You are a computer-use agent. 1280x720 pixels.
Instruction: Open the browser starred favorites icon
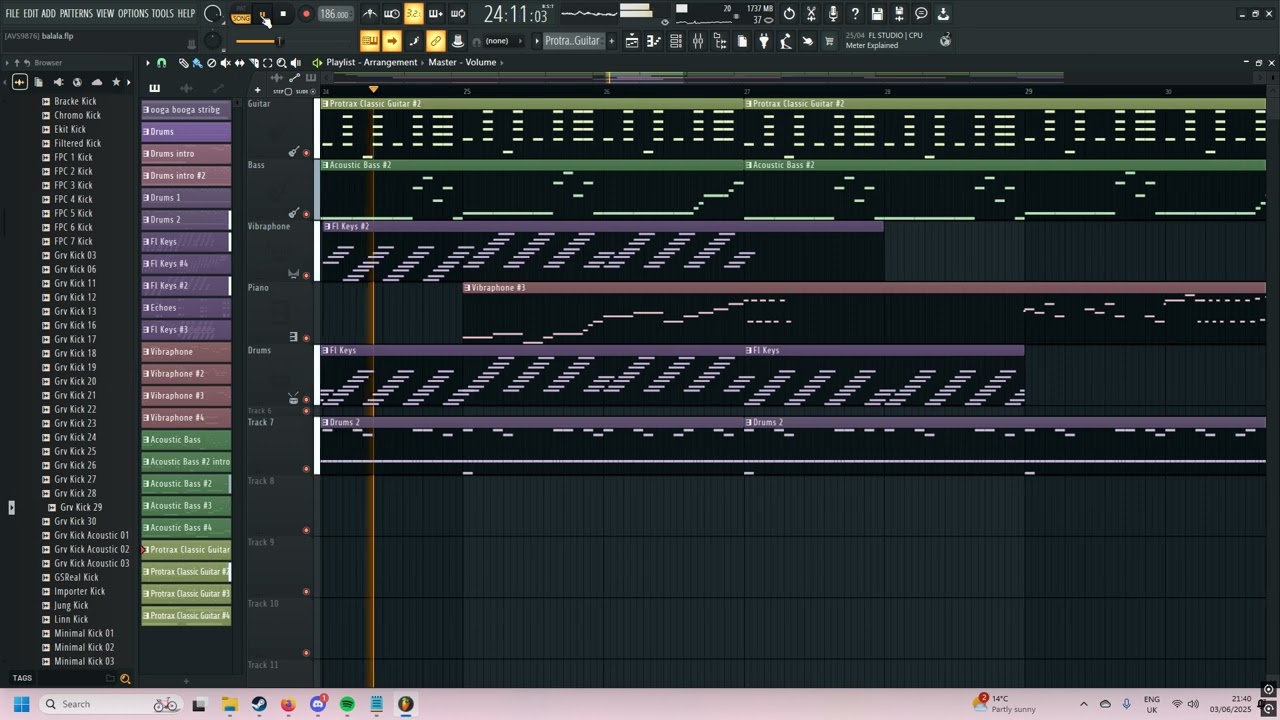click(x=116, y=82)
